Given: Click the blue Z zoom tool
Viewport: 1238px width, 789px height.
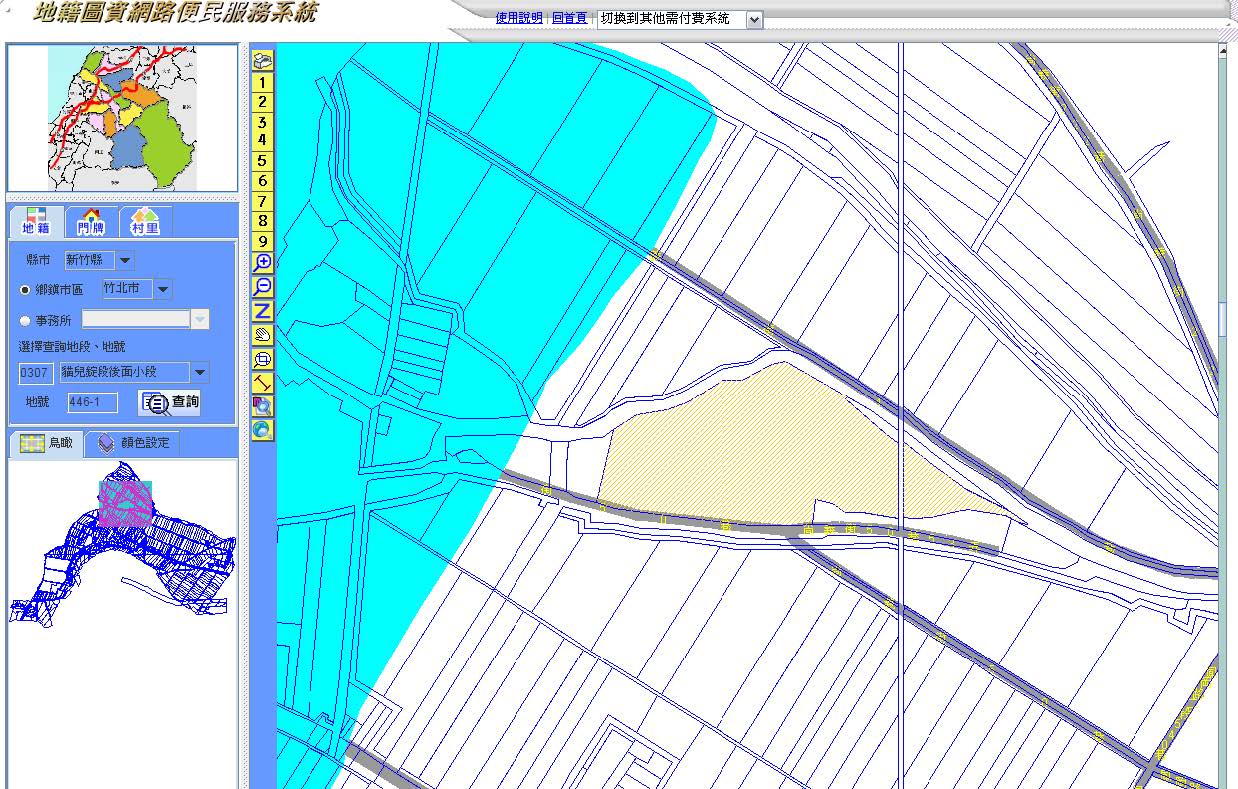Looking at the screenshot, I should click(262, 311).
